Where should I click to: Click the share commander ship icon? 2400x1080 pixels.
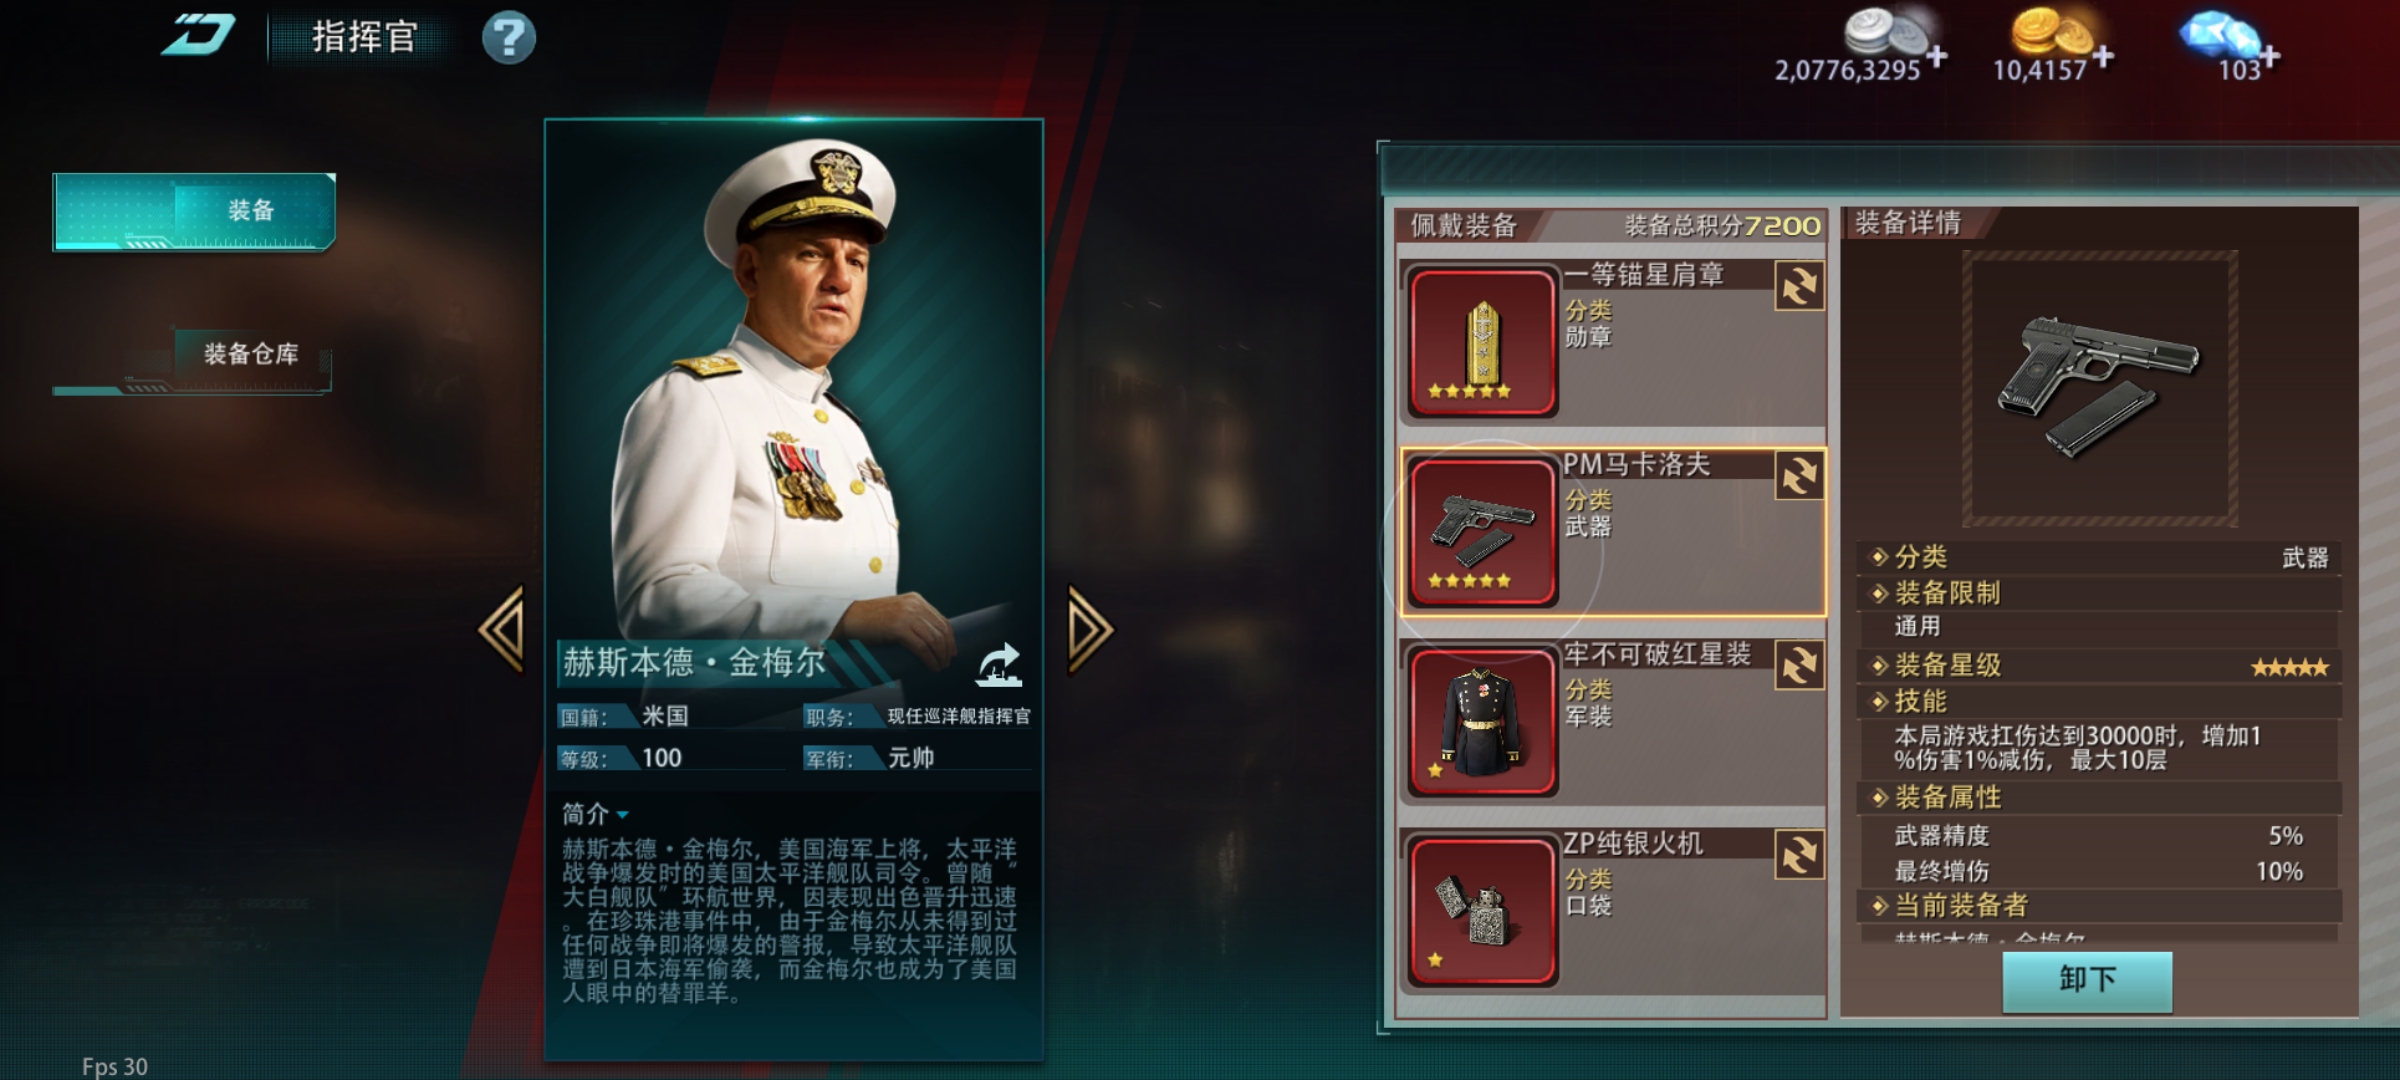click(998, 665)
